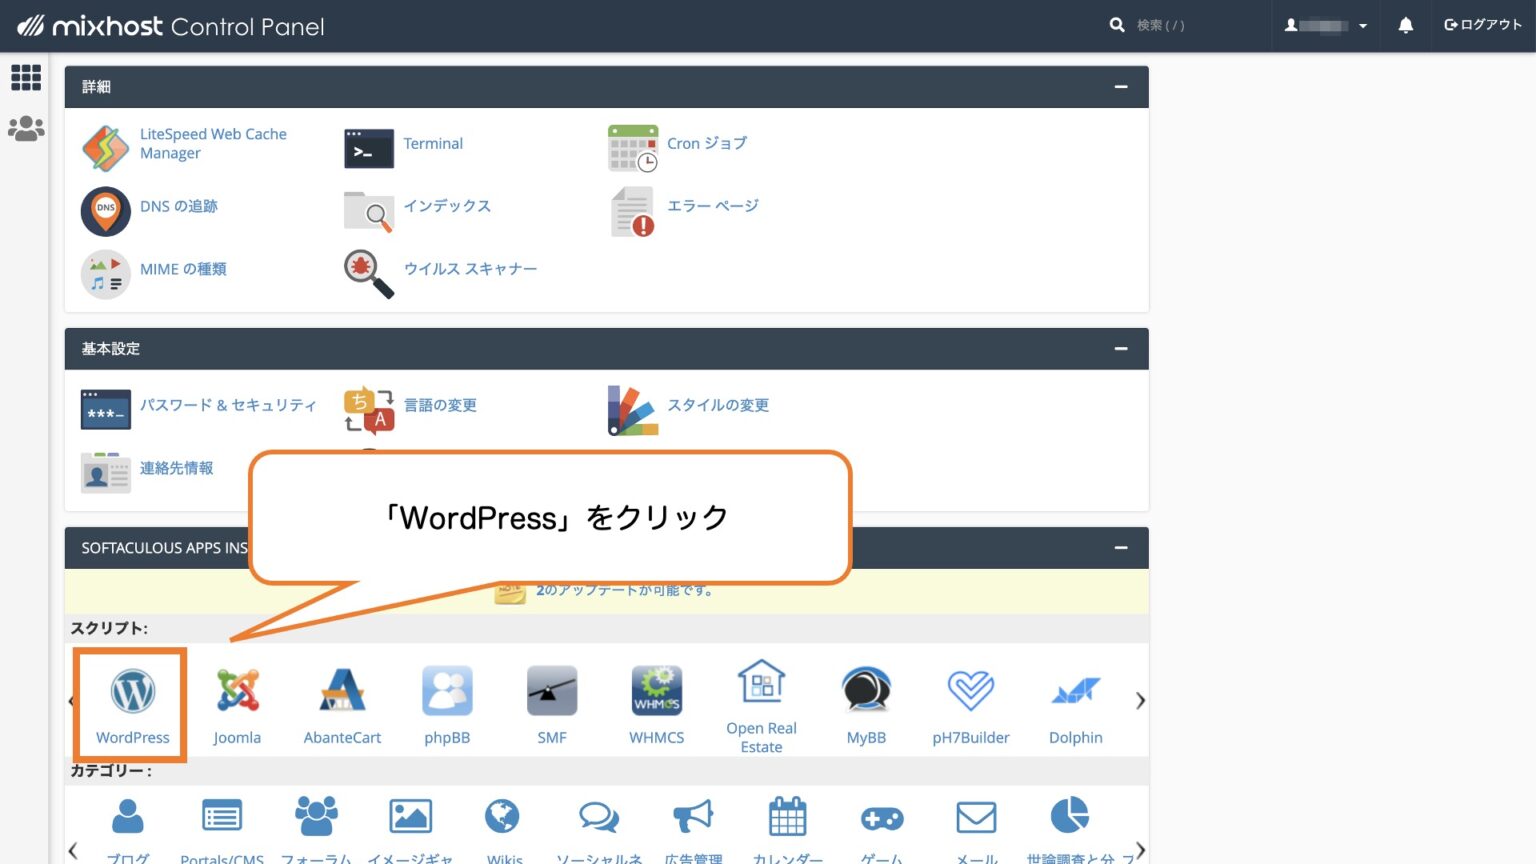Click the right arrow of the scripts carousel
This screenshot has width=1536, height=864.
(1139, 700)
